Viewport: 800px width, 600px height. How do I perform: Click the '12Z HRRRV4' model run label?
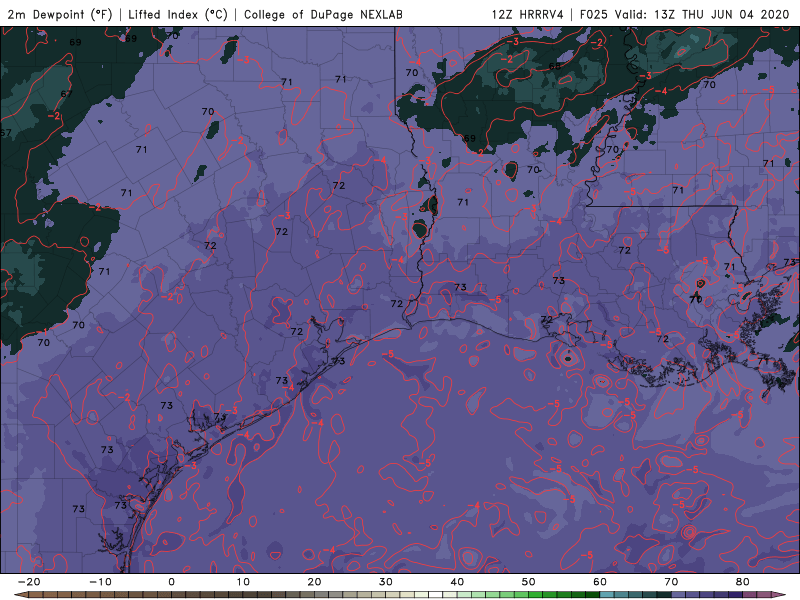[x=527, y=14]
